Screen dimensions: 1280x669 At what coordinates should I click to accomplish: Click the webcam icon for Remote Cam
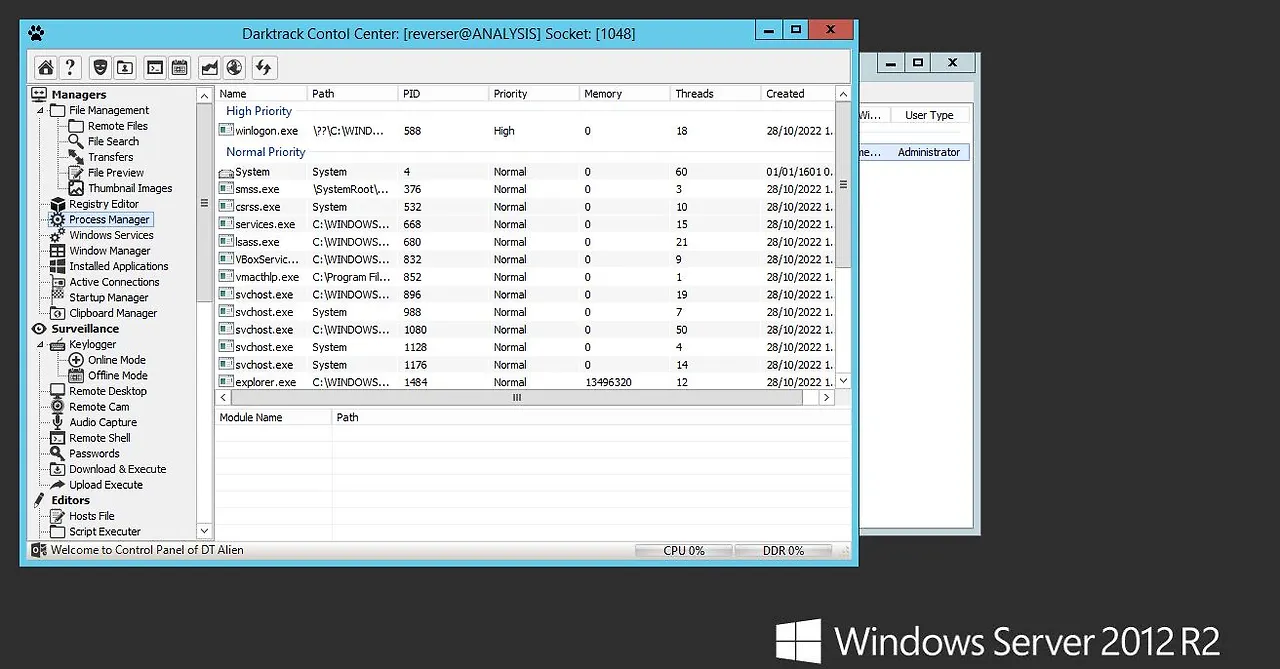pos(58,407)
